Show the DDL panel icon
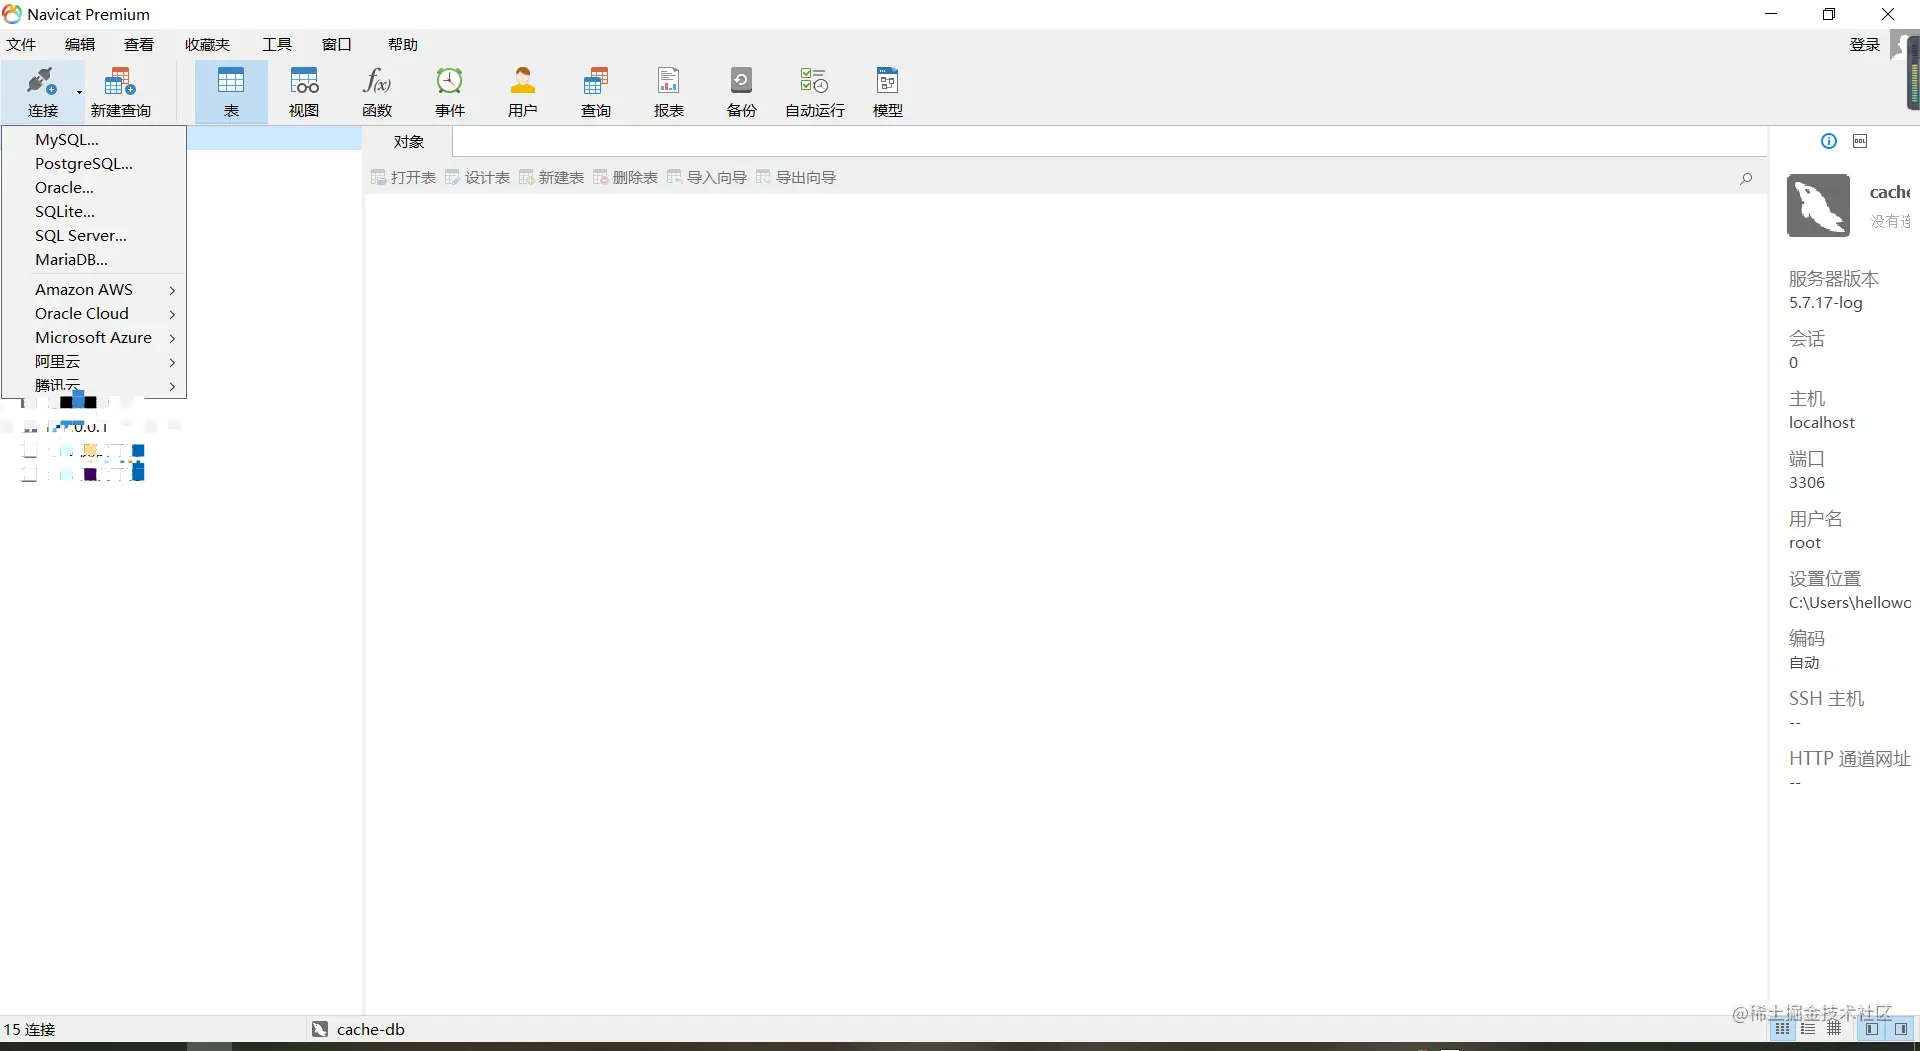This screenshot has height=1051, width=1920. click(x=1860, y=141)
